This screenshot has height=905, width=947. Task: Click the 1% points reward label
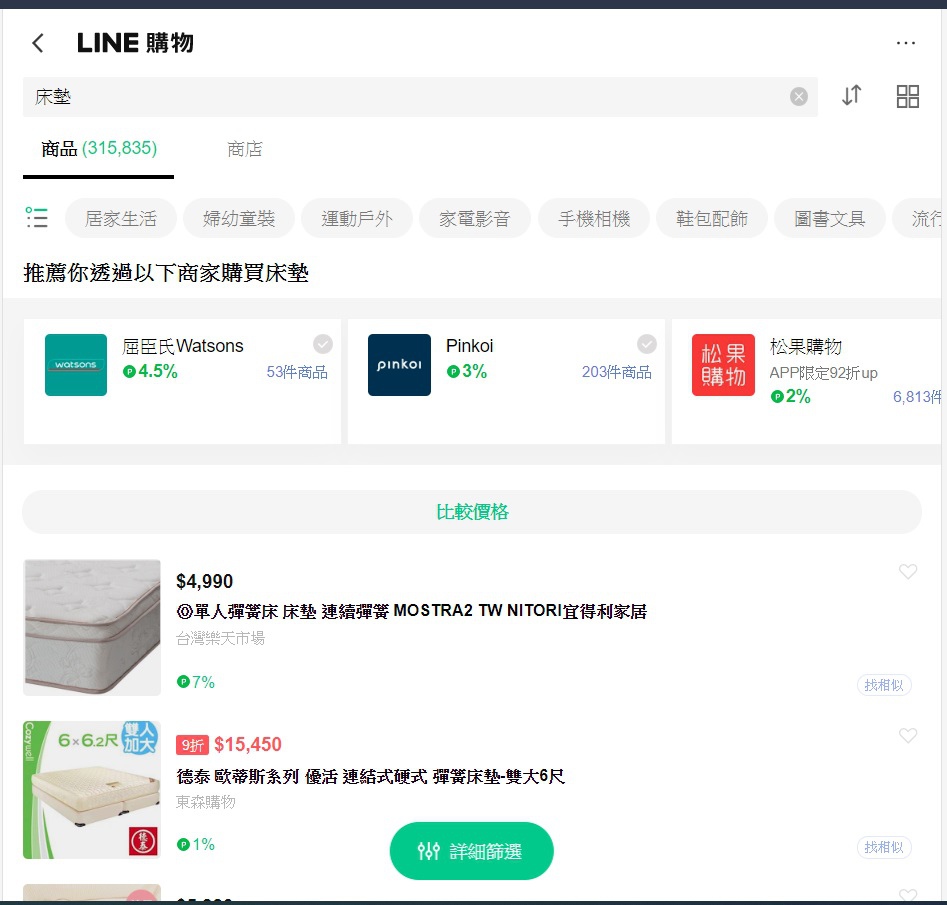[x=196, y=844]
